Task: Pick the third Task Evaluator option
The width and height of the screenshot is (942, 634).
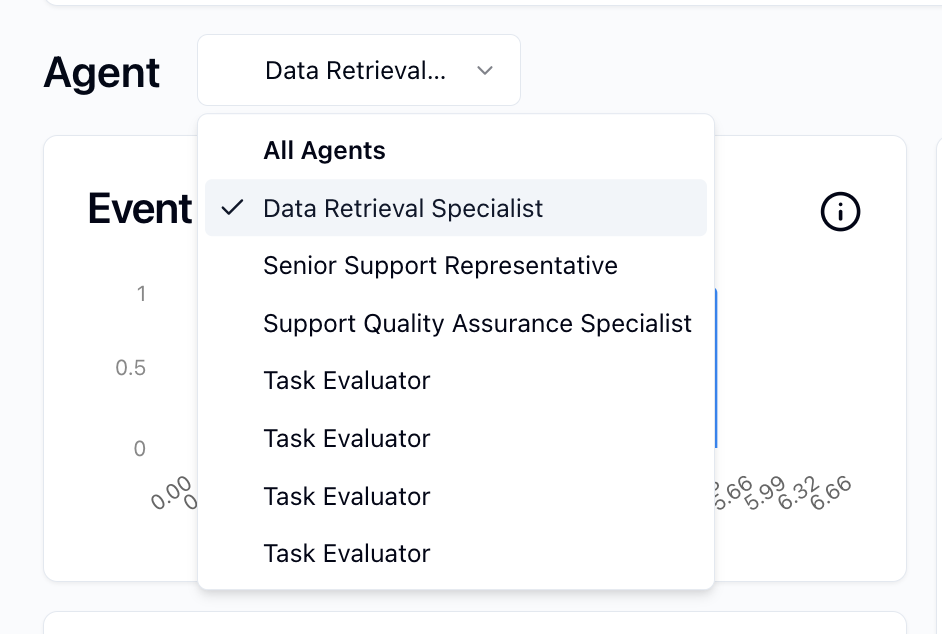Action: 347,497
